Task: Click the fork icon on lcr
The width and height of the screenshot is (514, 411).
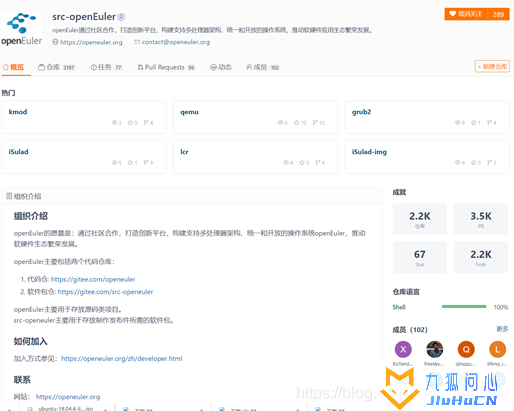Action: [318, 163]
